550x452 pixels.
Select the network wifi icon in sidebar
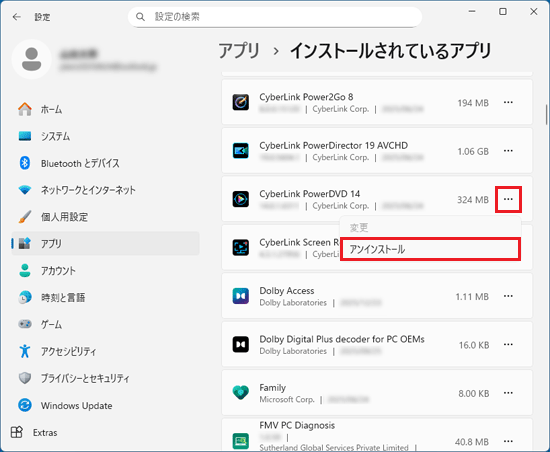click(x=25, y=190)
